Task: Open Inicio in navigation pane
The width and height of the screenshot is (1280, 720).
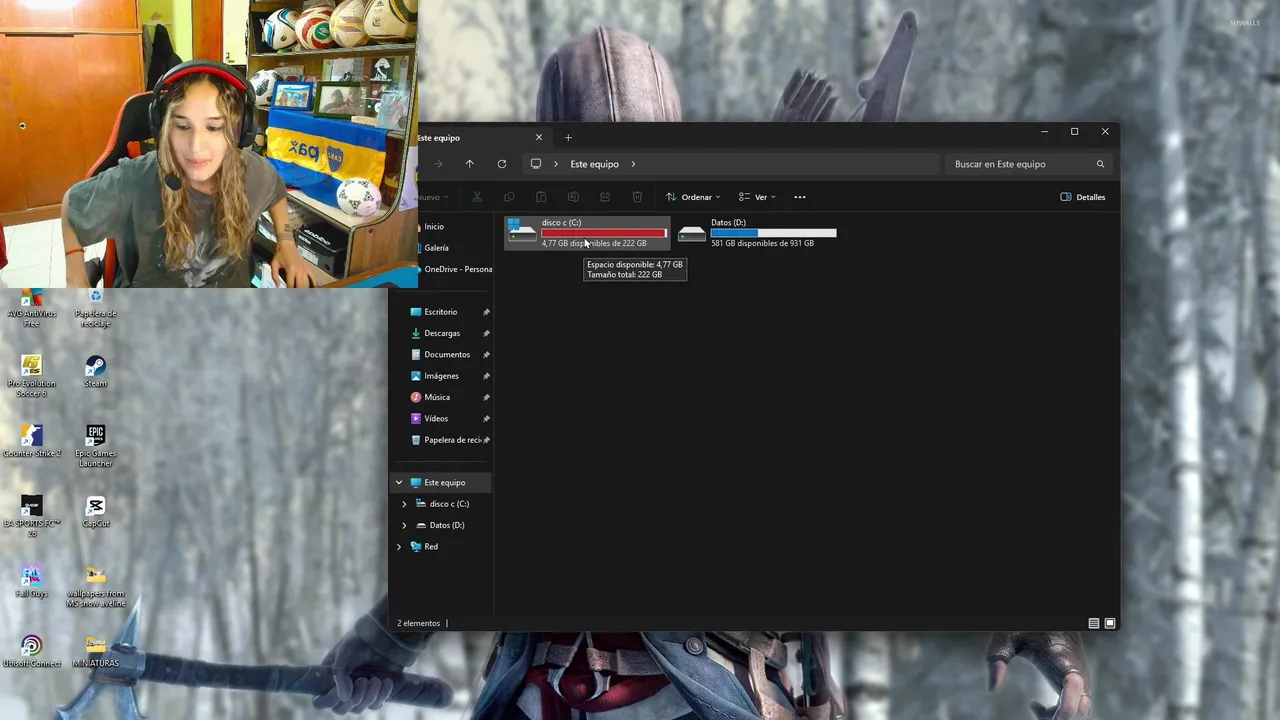Action: [434, 227]
